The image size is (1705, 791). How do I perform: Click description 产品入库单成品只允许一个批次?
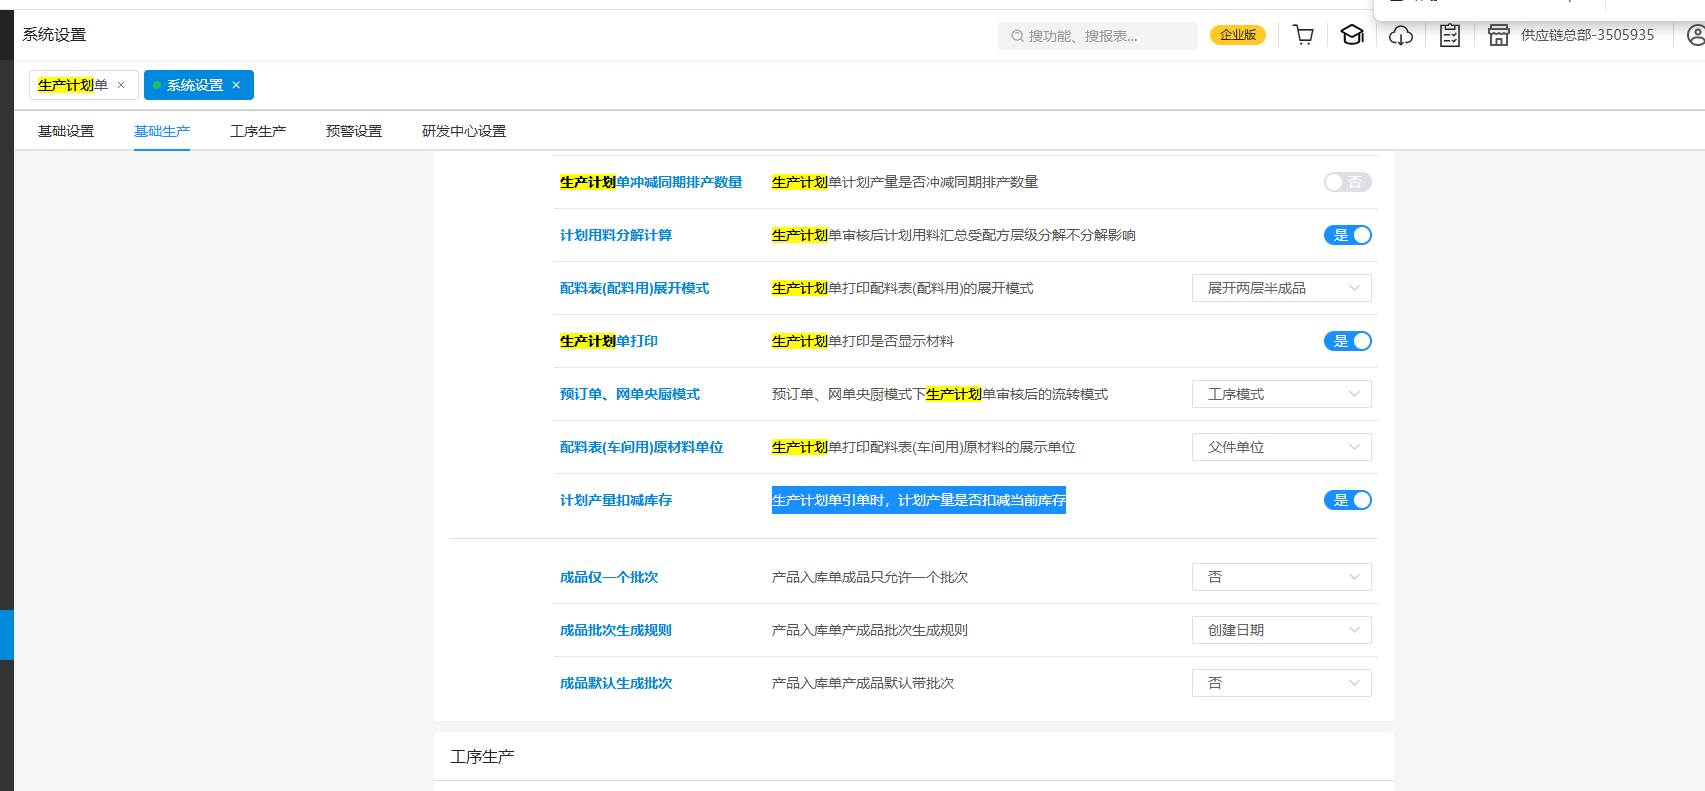[870, 577]
